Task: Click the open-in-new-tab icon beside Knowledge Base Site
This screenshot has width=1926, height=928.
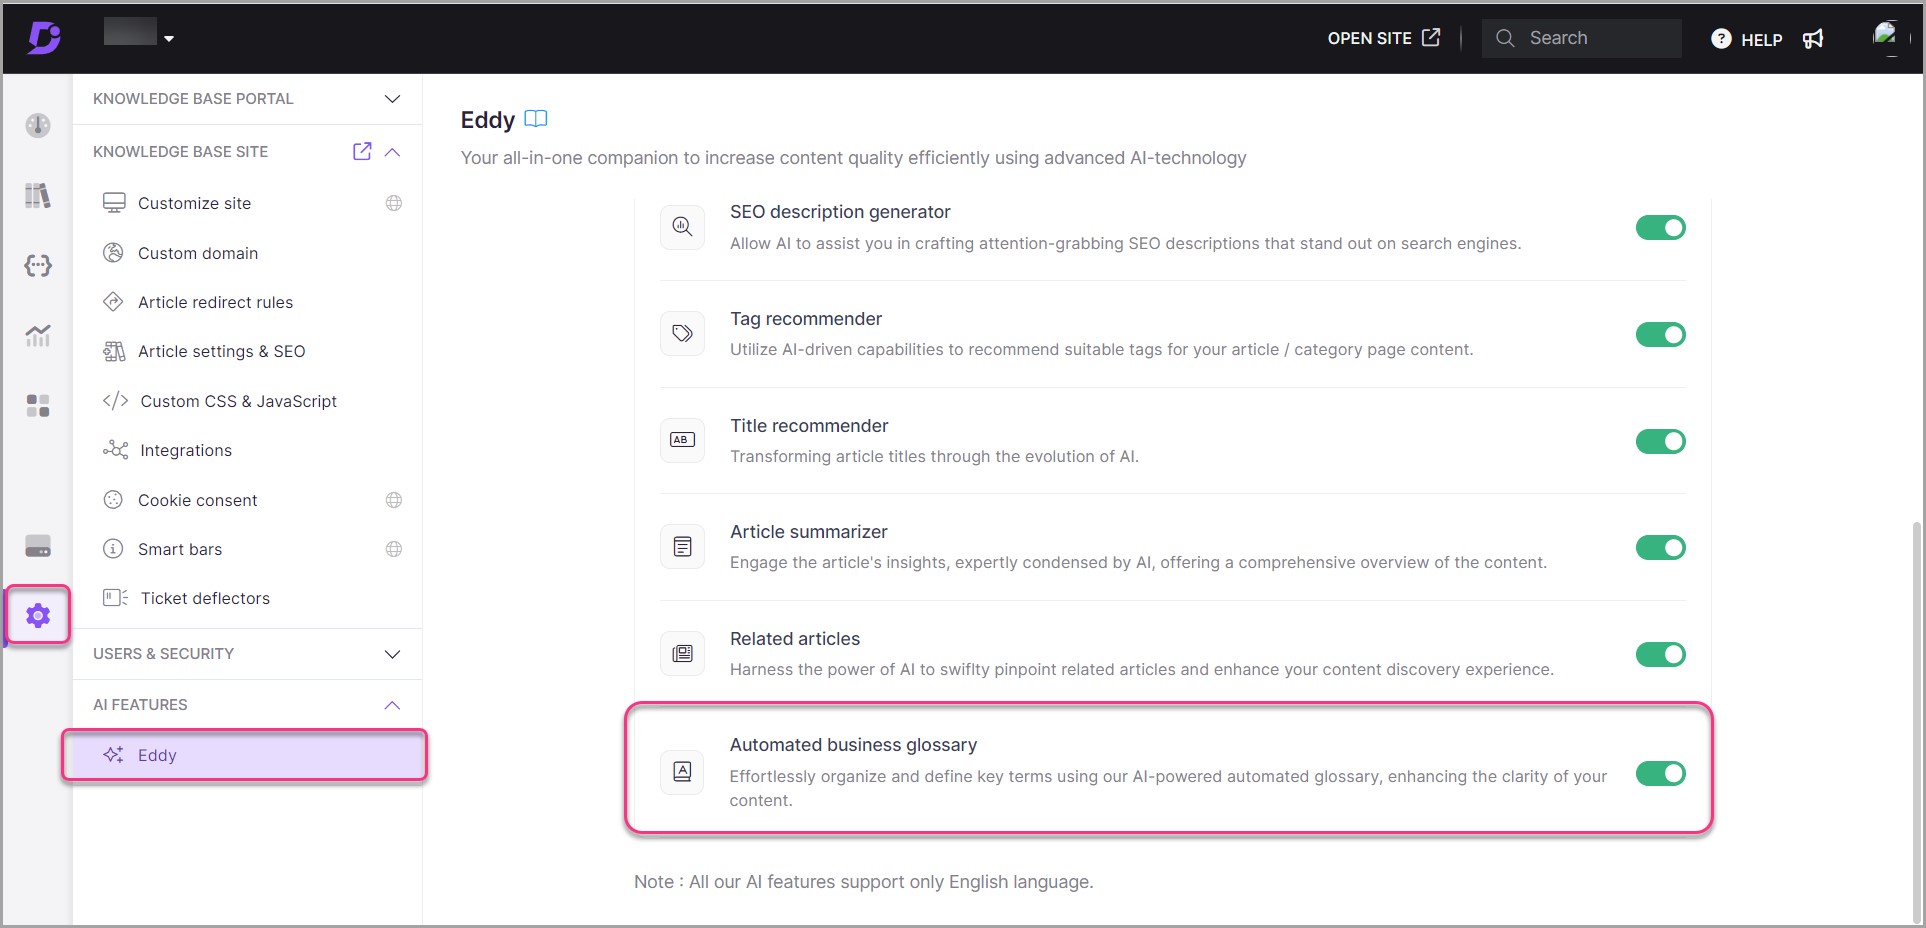Action: pos(362,151)
